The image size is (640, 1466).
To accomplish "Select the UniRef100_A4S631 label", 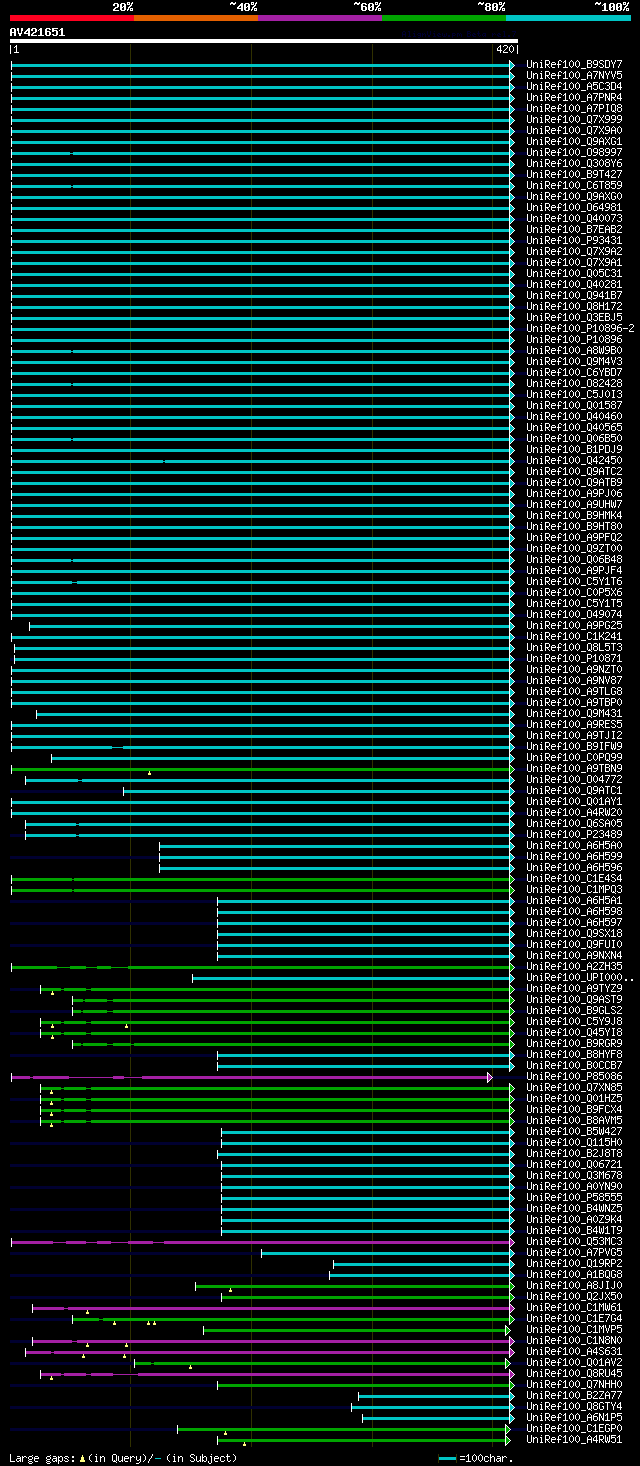I will (x=574, y=1351).
